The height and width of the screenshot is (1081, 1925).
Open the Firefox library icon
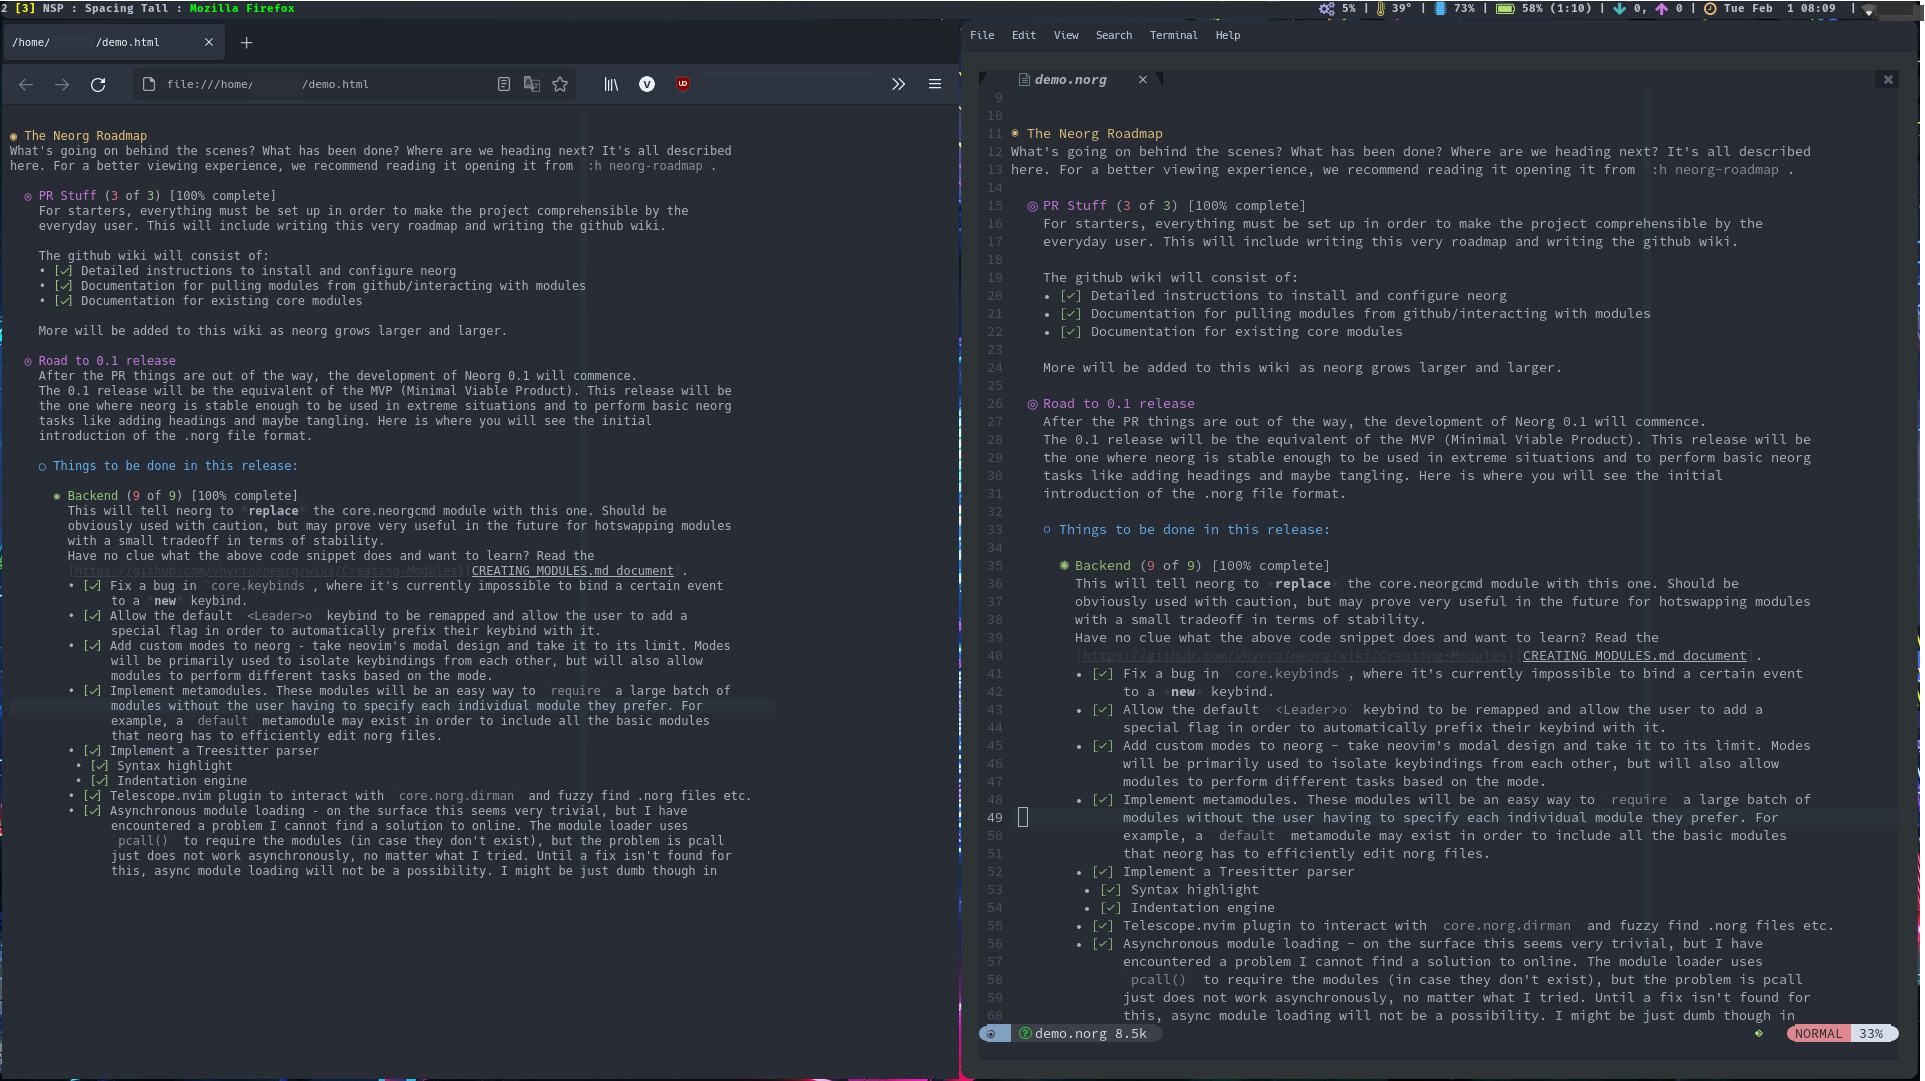pos(611,85)
